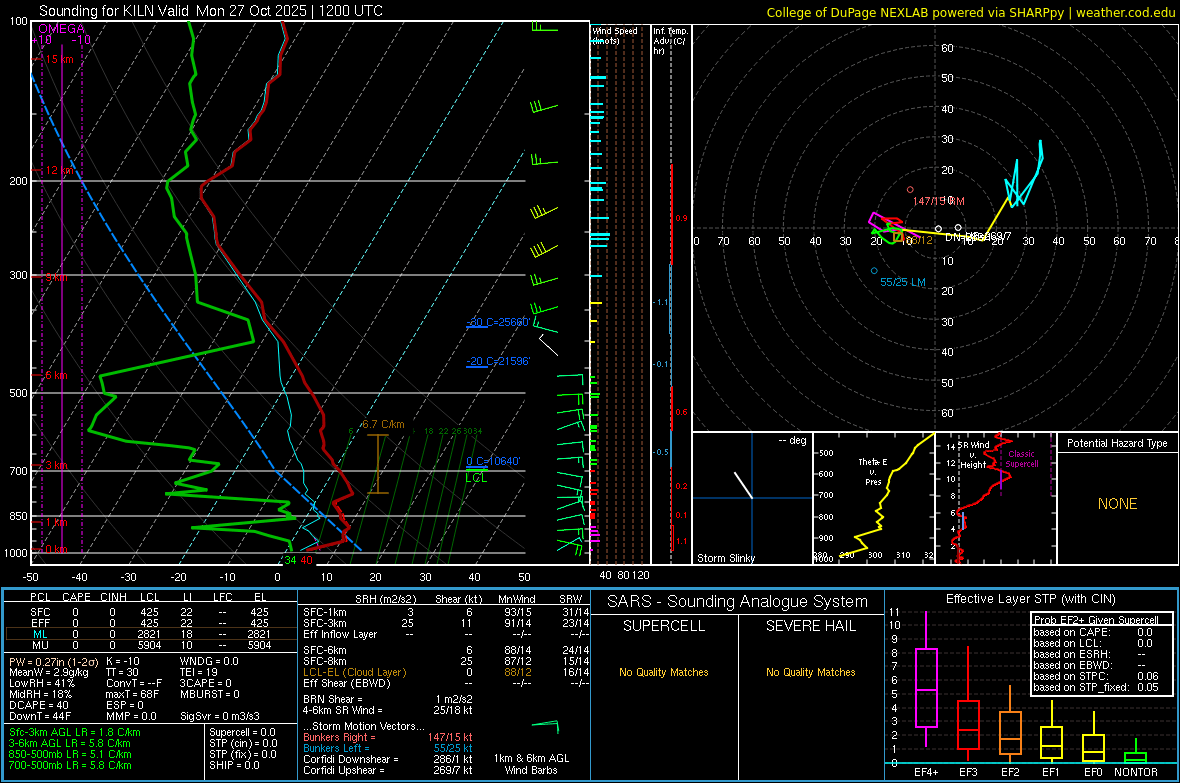Click the 'Supercell = 0.0' composite value
The image size is (1180, 783).
242,733
